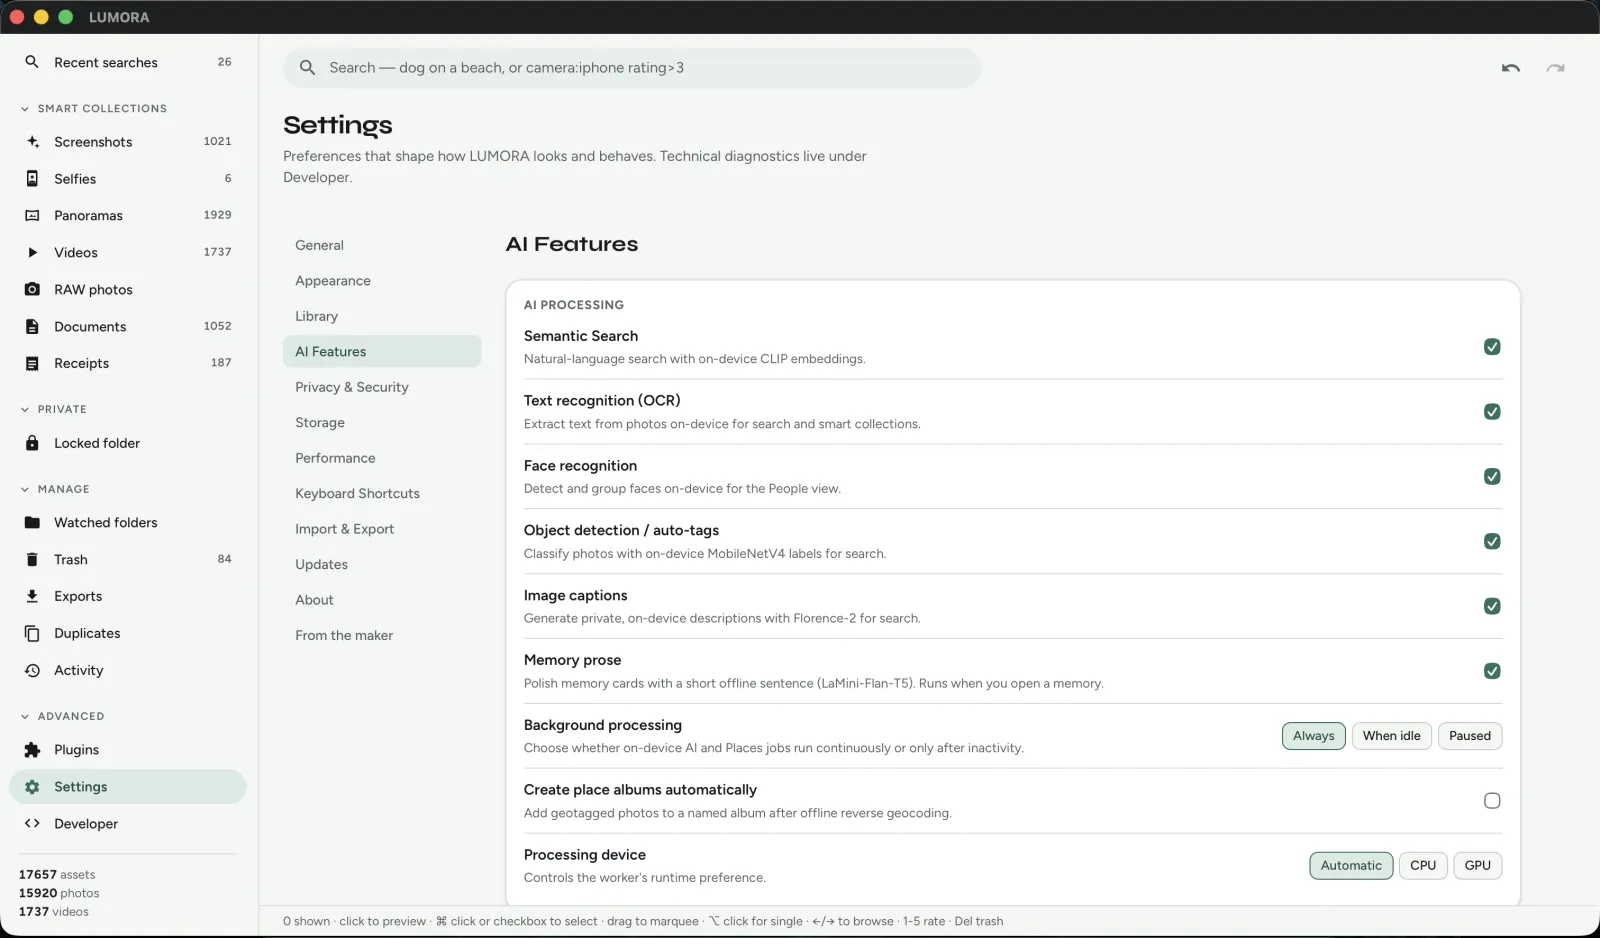
Task: Collapse the Manage section chevron
Action: point(25,490)
